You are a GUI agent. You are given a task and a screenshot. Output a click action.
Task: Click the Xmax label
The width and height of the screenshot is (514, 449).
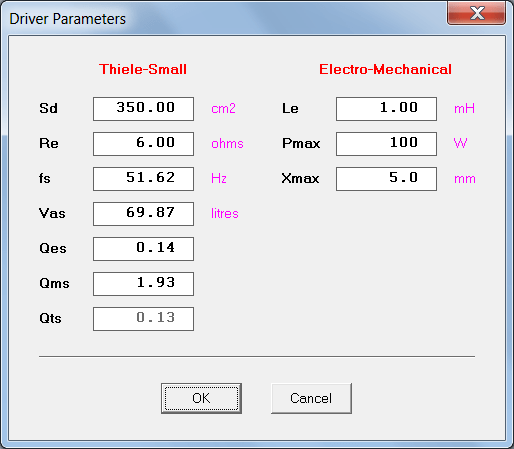(300, 178)
